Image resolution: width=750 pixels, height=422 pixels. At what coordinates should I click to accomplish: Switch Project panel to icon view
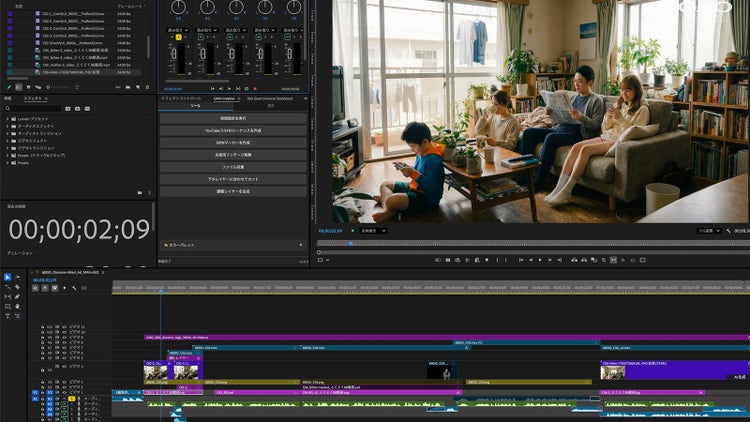pyautogui.click(x=28, y=87)
